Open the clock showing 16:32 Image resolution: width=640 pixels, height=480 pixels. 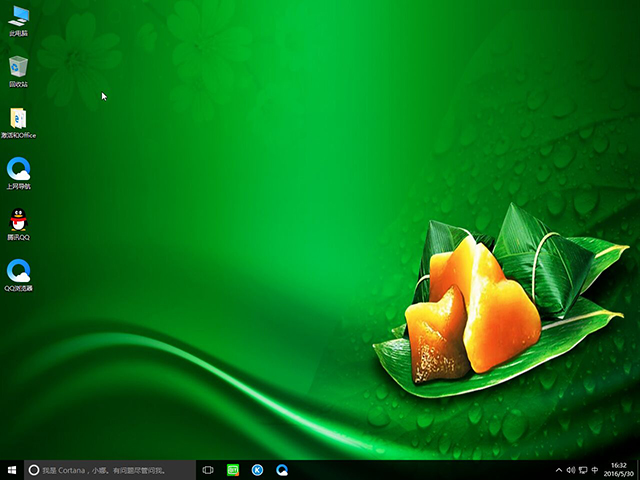618,465
